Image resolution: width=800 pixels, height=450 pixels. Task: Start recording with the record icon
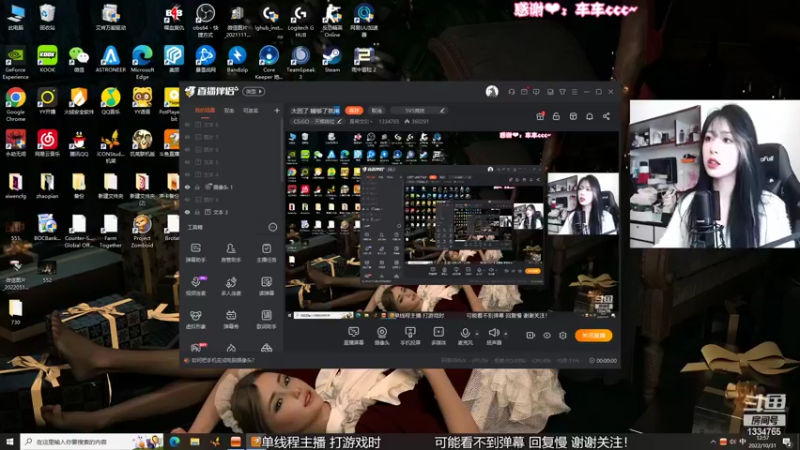531,335
